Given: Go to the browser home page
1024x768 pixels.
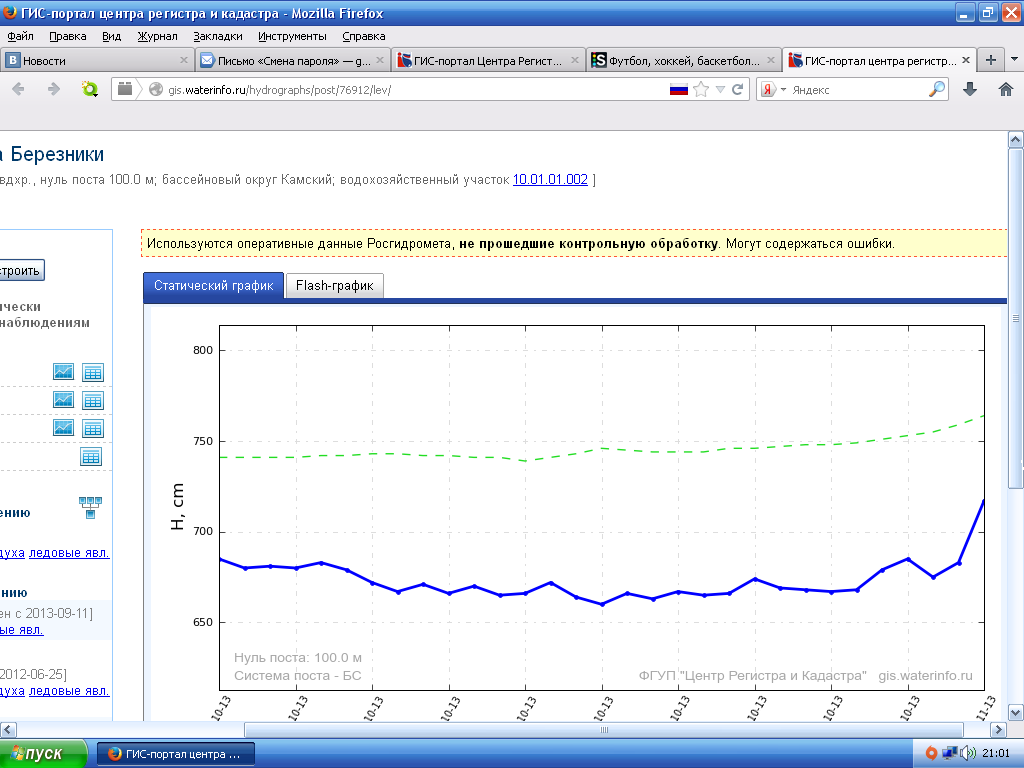Looking at the screenshot, I should (x=1006, y=89).
